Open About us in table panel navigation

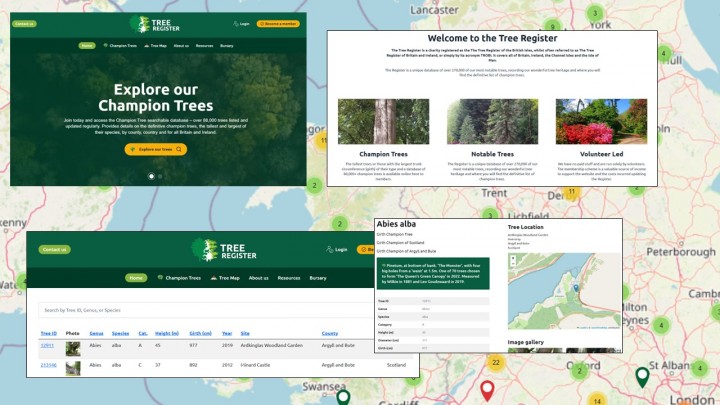pos(259,278)
